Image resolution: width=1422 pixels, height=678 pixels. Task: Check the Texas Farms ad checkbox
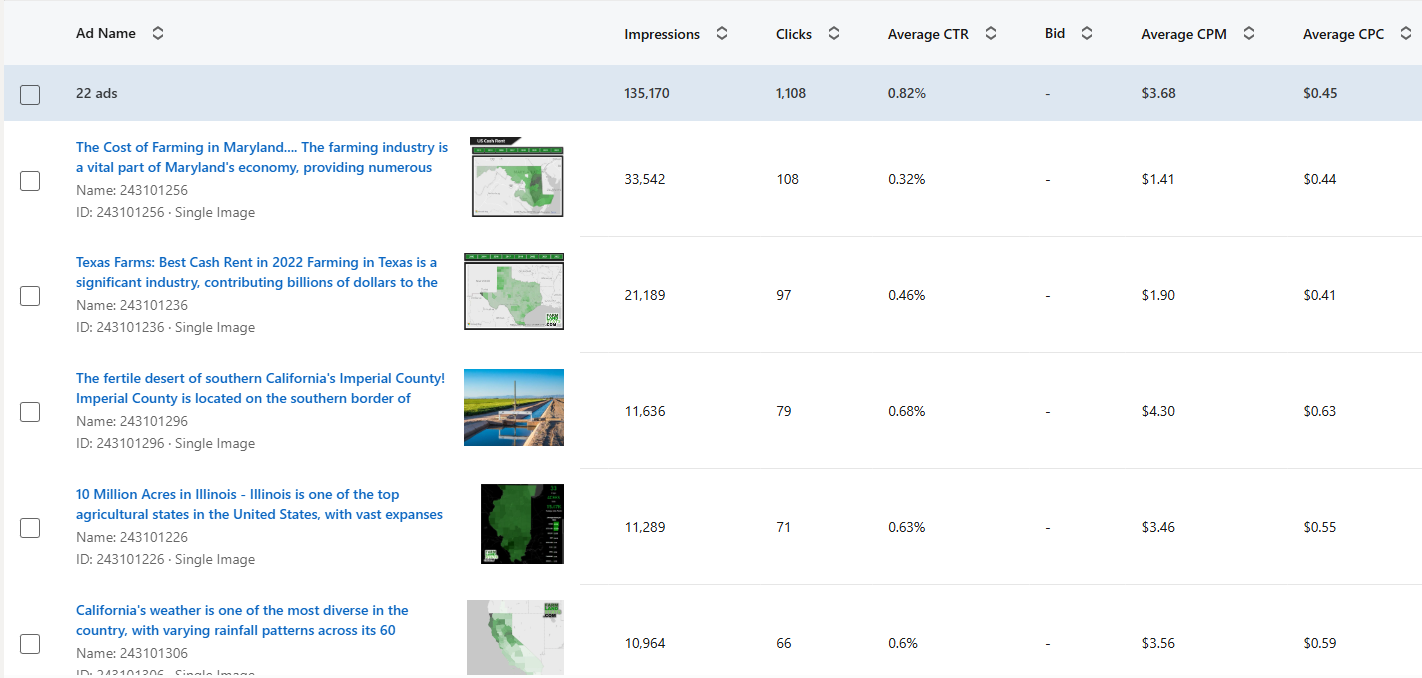(30, 296)
